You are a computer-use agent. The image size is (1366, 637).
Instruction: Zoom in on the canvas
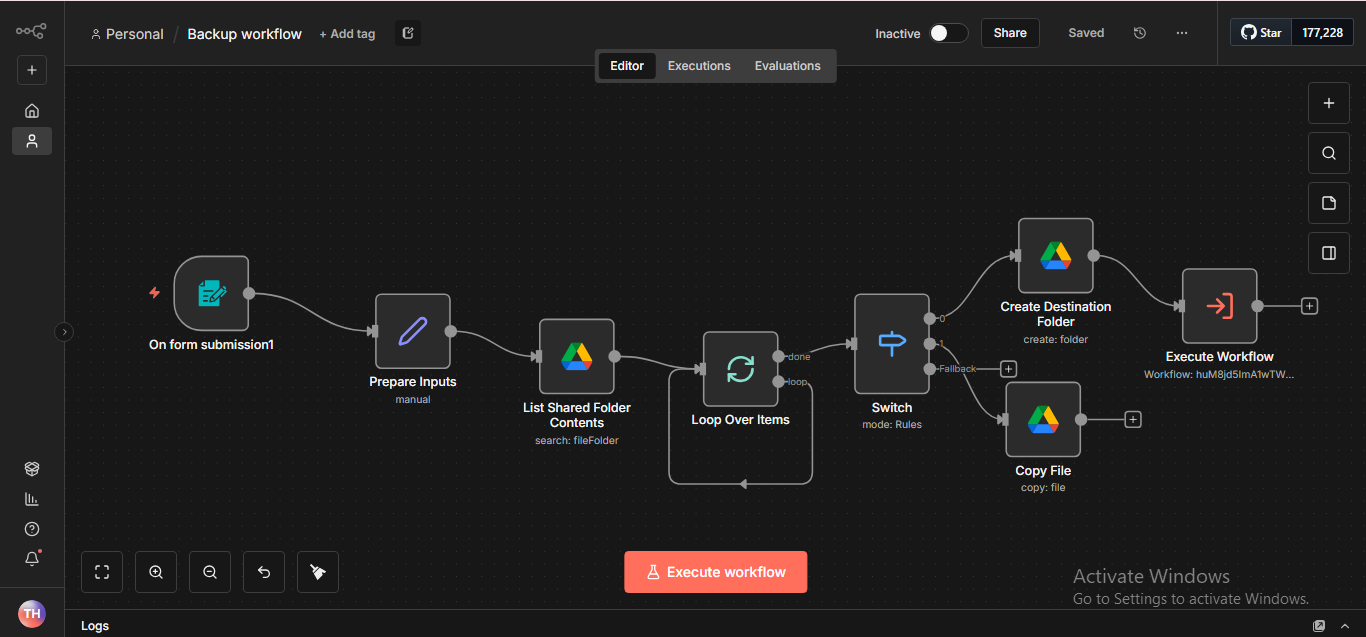click(156, 572)
